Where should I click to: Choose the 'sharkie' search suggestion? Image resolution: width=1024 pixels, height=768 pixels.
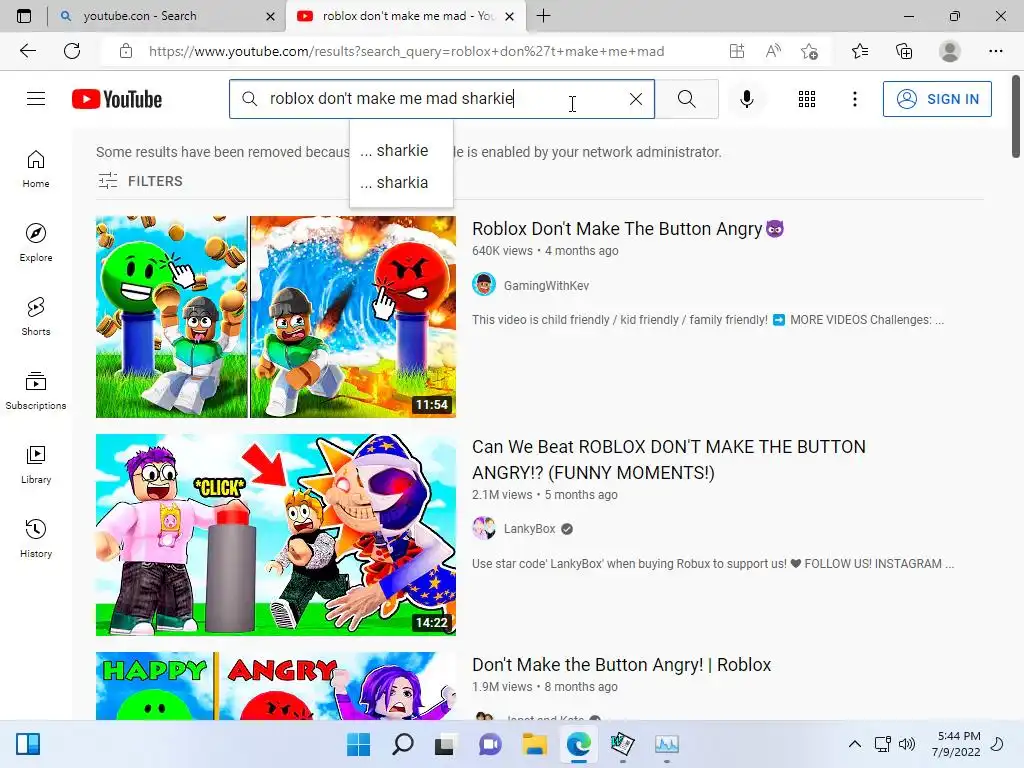[401, 150]
